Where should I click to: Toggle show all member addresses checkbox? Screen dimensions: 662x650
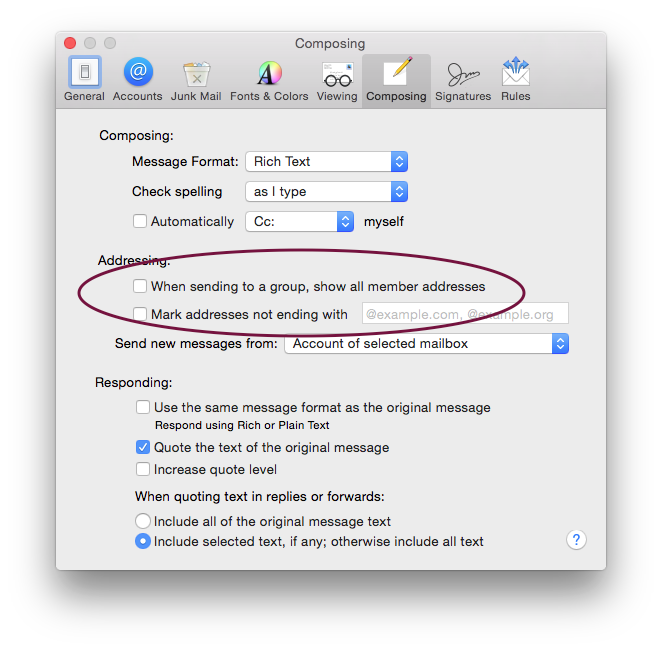click(x=140, y=286)
